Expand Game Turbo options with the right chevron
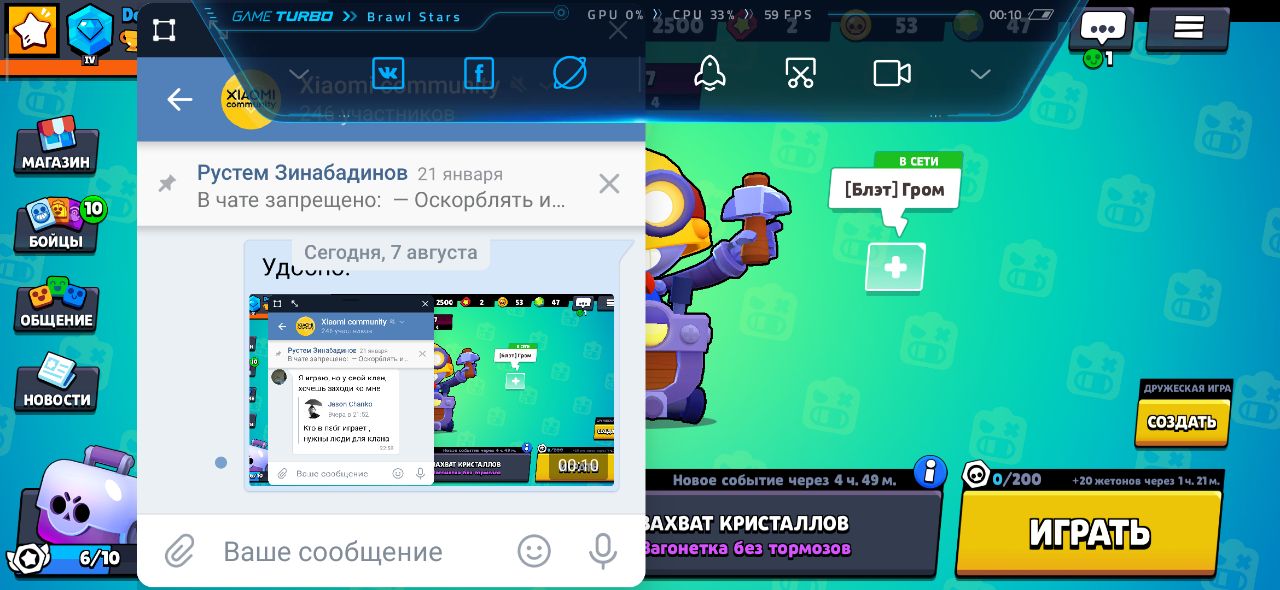This screenshot has height=590, width=1280. 981,74
